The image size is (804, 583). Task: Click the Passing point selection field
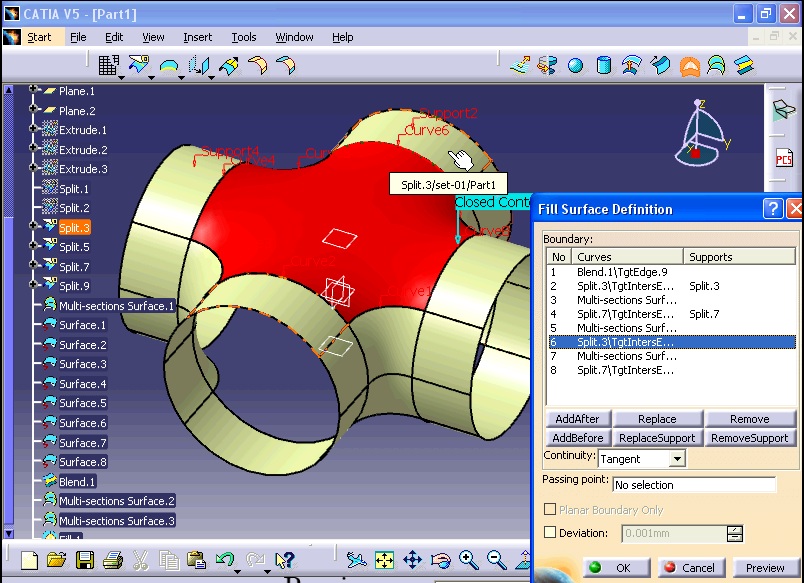694,485
